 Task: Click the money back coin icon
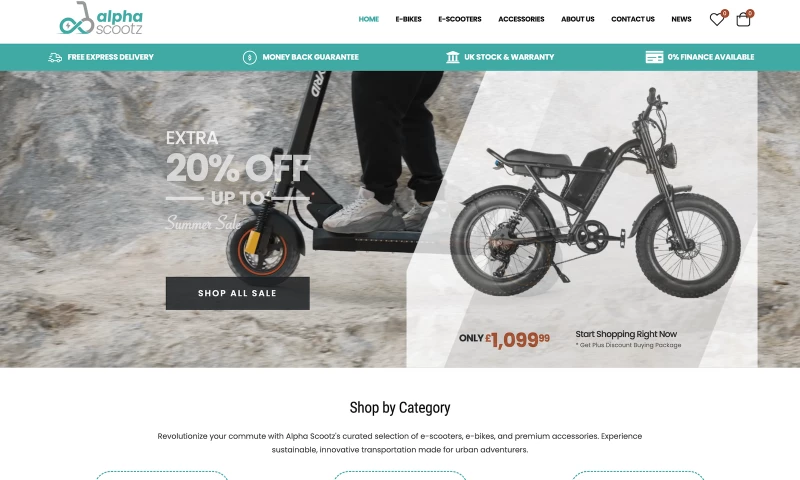point(249,57)
